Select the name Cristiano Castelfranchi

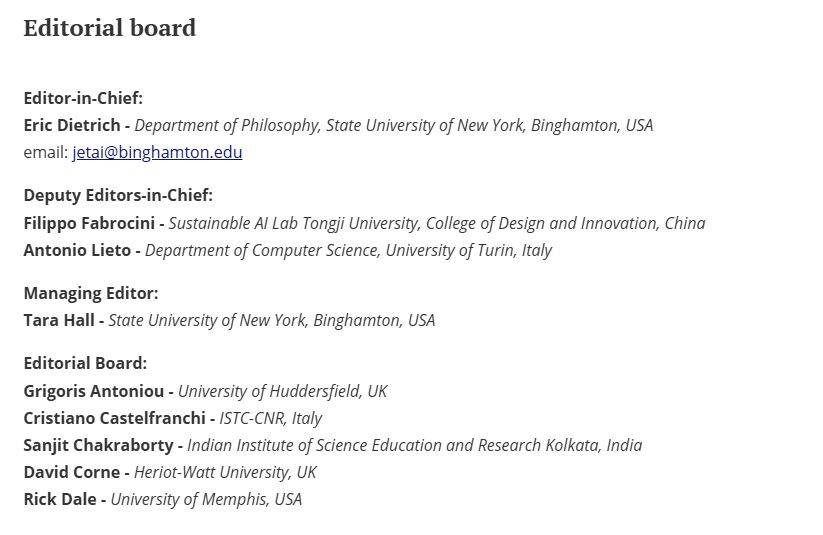pos(114,418)
